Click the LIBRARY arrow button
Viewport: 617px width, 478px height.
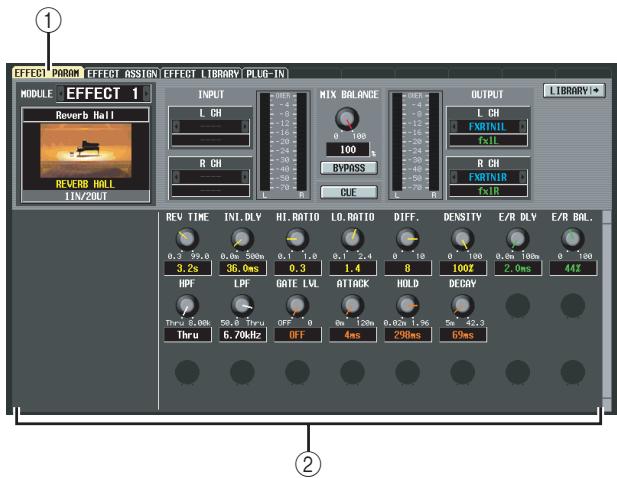tap(574, 91)
